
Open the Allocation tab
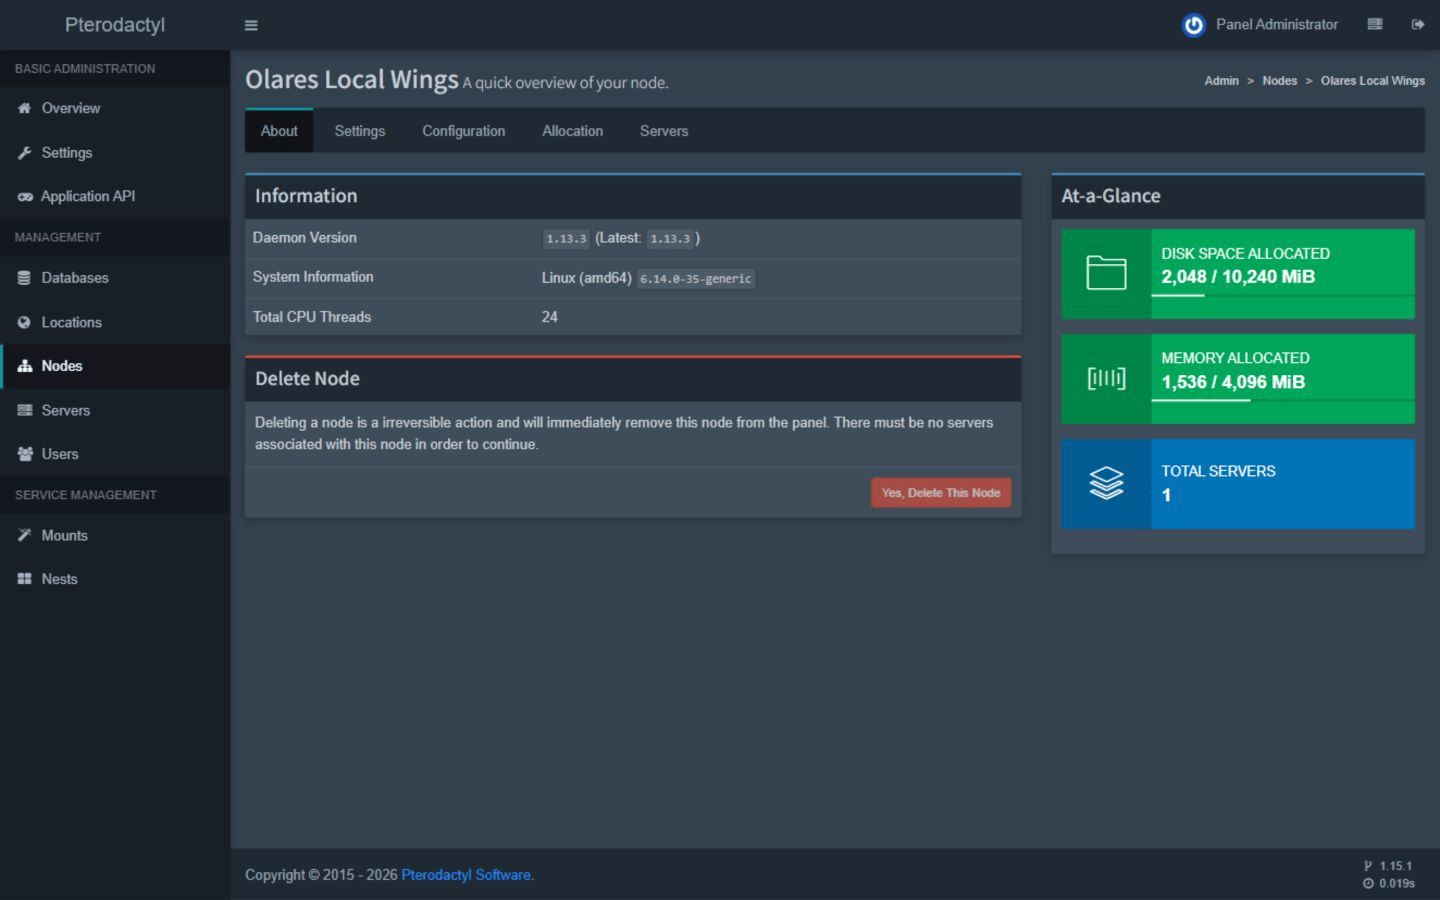point(573,131)
